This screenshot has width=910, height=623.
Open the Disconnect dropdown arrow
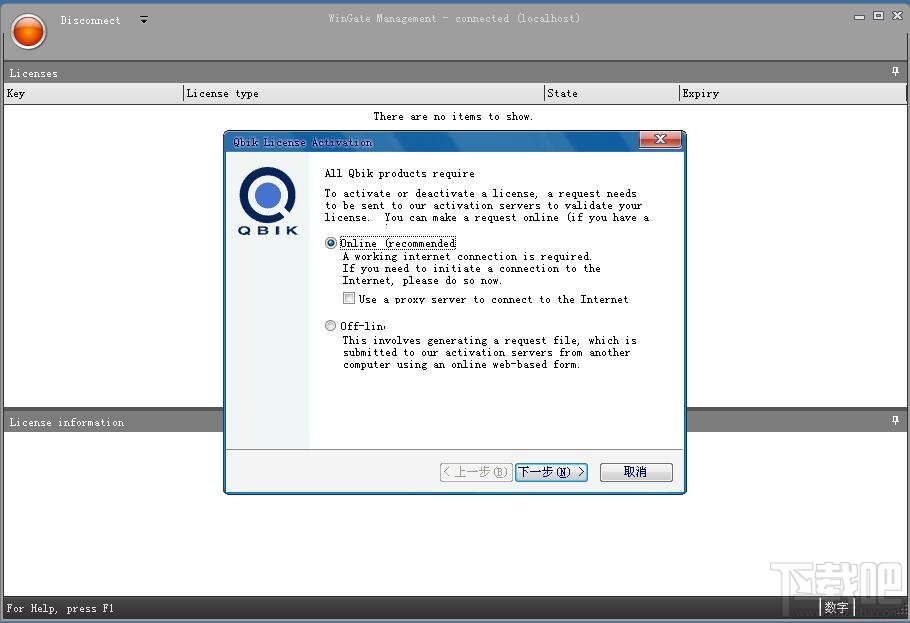[144, 20]
